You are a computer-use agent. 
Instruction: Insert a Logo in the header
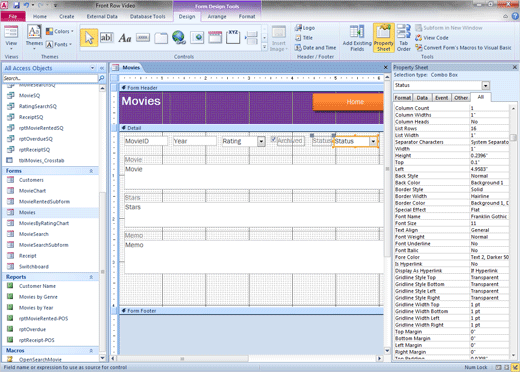(x=305, y=28)
